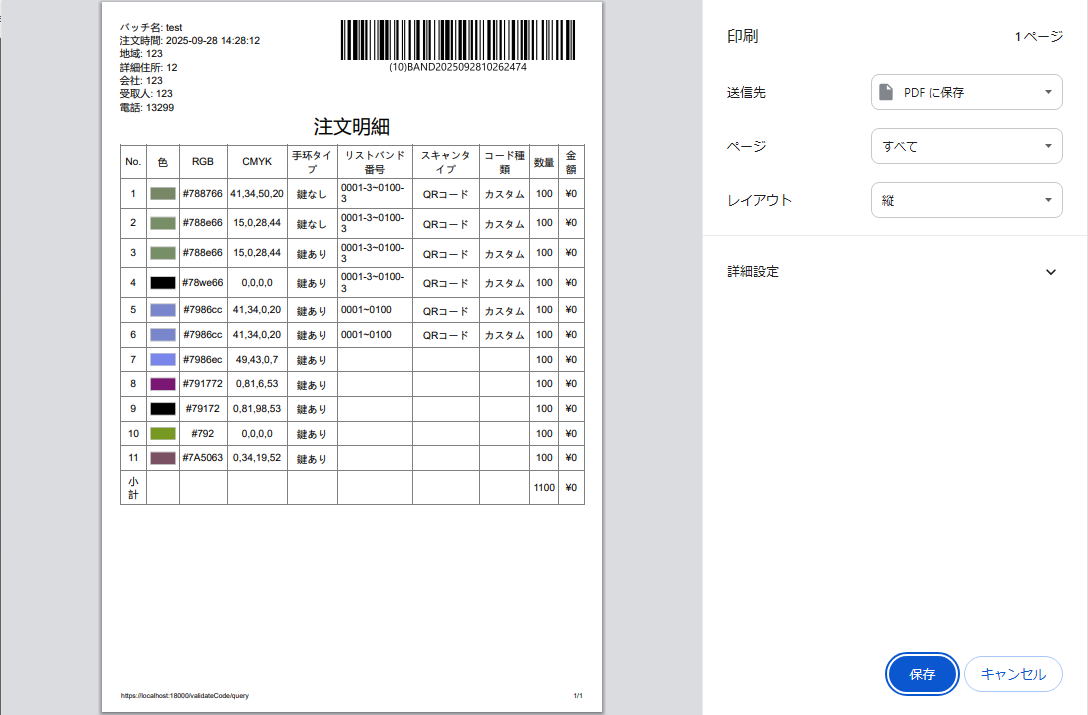1088x715 pixels.
Task: Click the リストバンド番号 column header
Action: coord(375,162)
